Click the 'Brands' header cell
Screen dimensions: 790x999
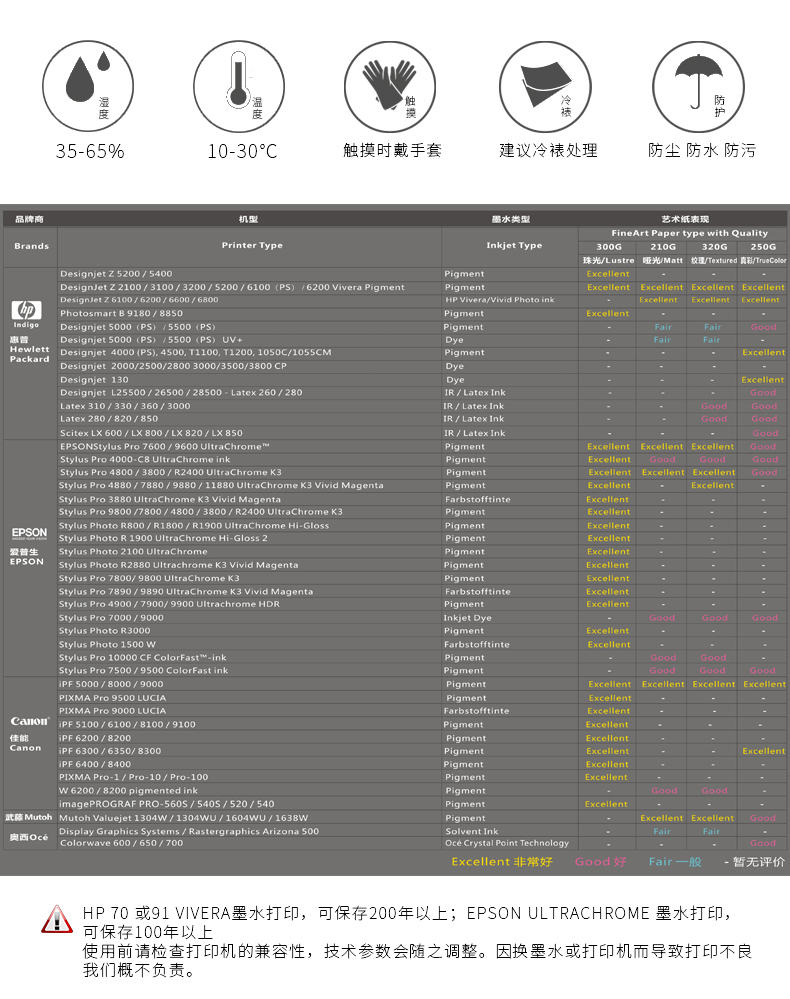31,246
